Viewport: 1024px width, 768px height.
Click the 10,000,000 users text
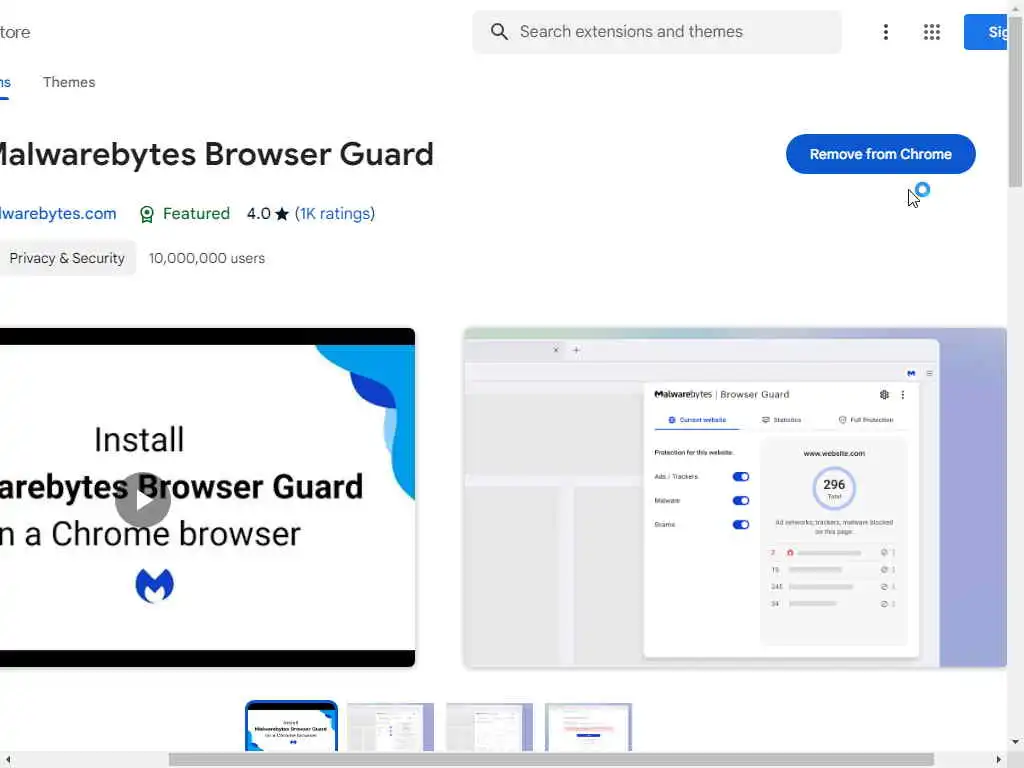click(x=207, y=258)
